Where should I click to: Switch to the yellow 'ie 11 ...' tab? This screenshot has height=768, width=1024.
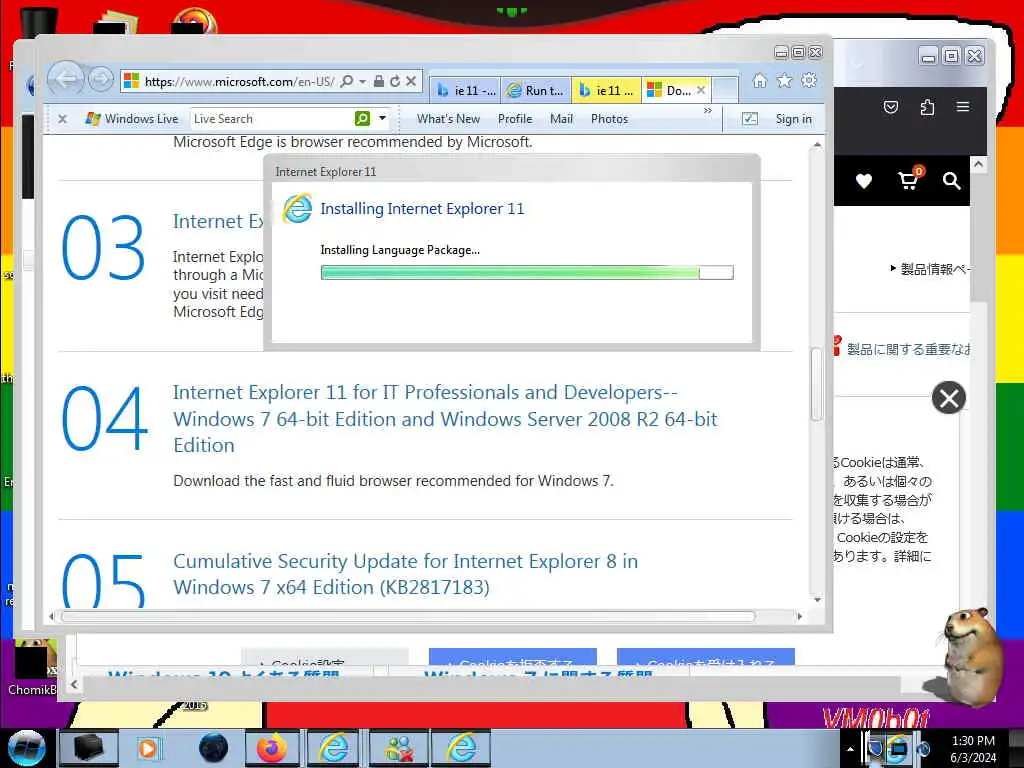coord(606,90)
